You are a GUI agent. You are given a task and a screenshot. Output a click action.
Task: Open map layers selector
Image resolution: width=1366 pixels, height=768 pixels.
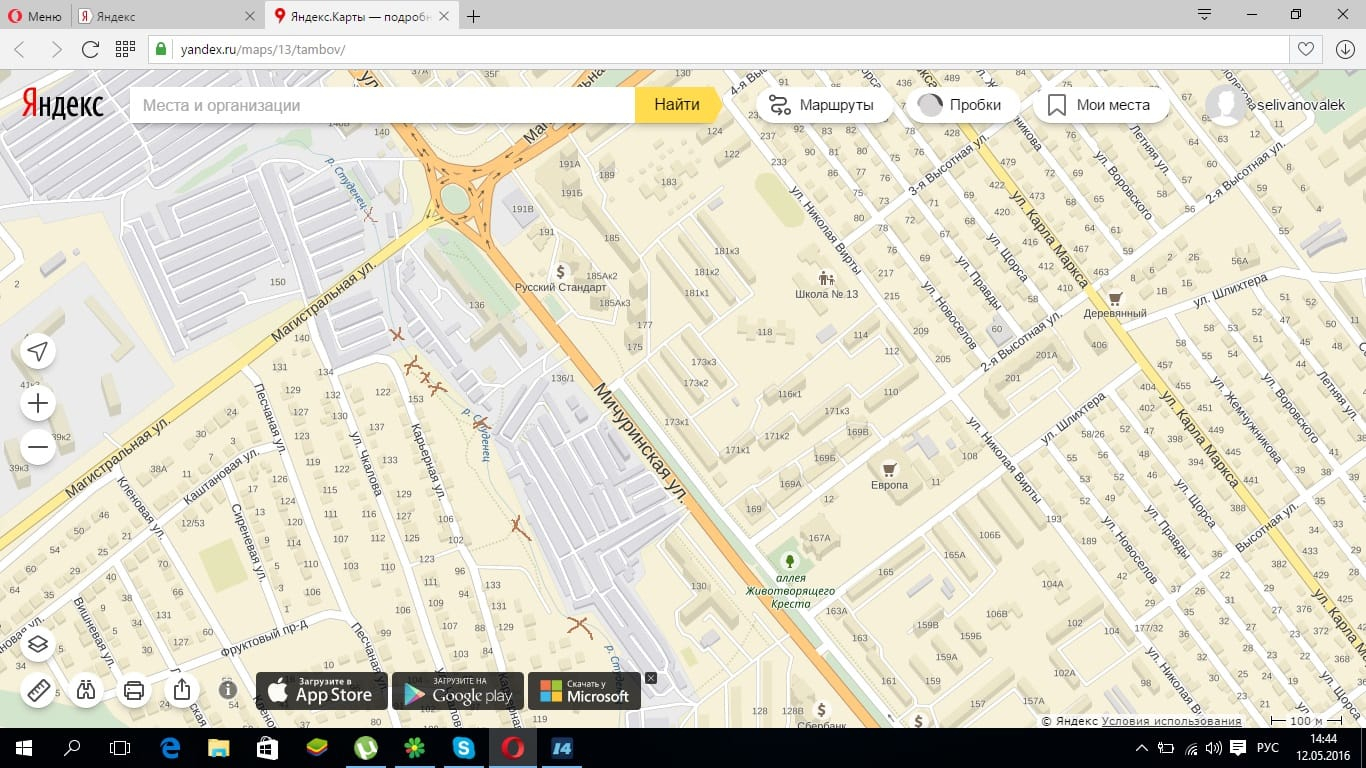(x=38, y=643)
